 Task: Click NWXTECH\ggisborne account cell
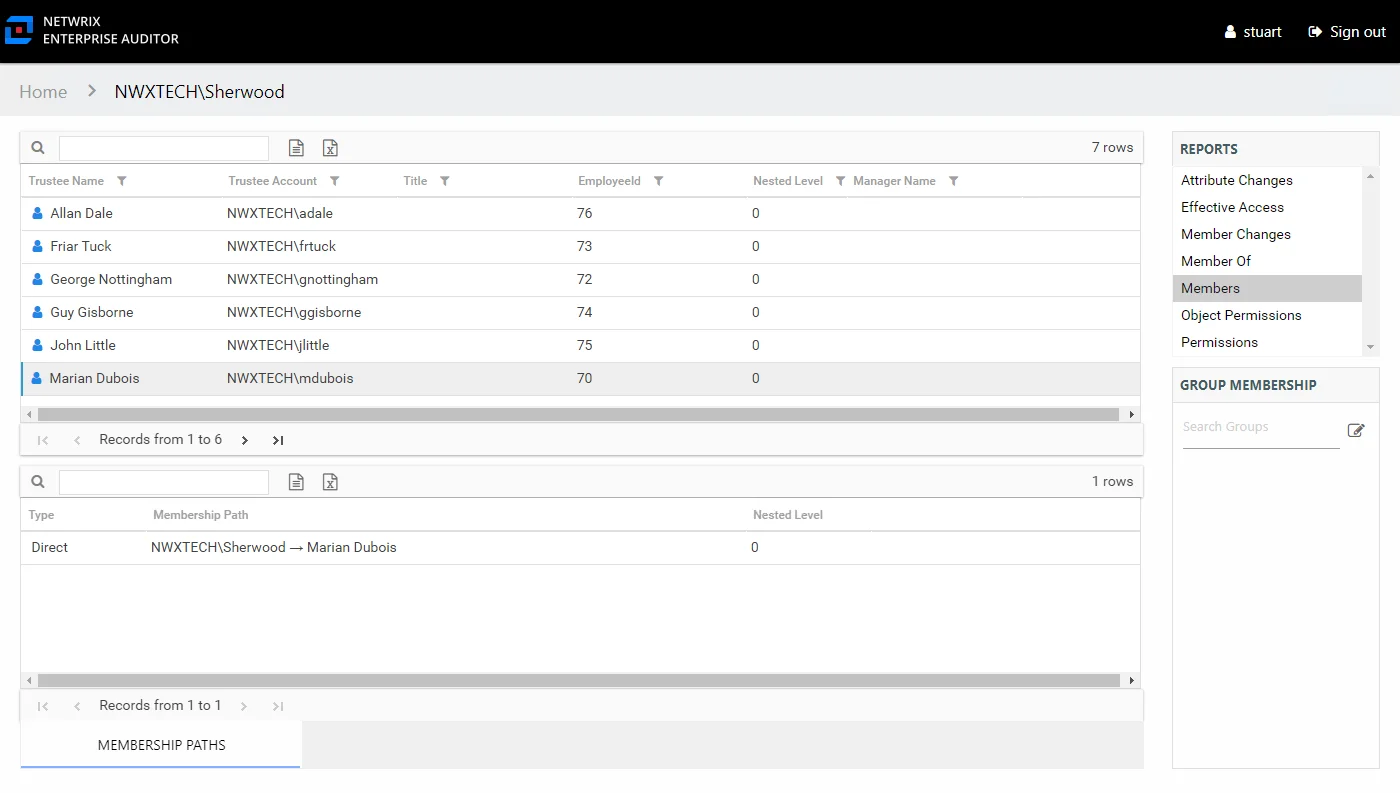[x=294, y=312]
